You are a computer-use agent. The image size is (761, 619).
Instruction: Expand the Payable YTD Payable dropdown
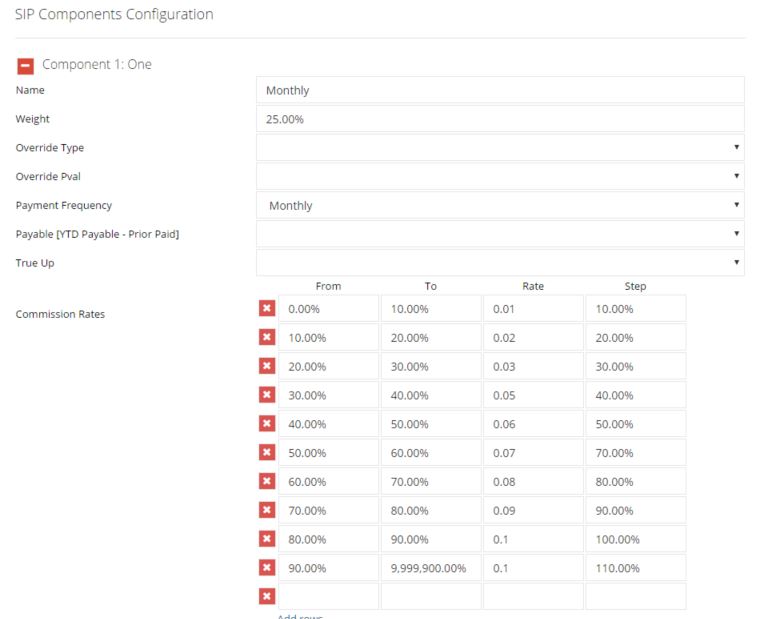point(500,234)
